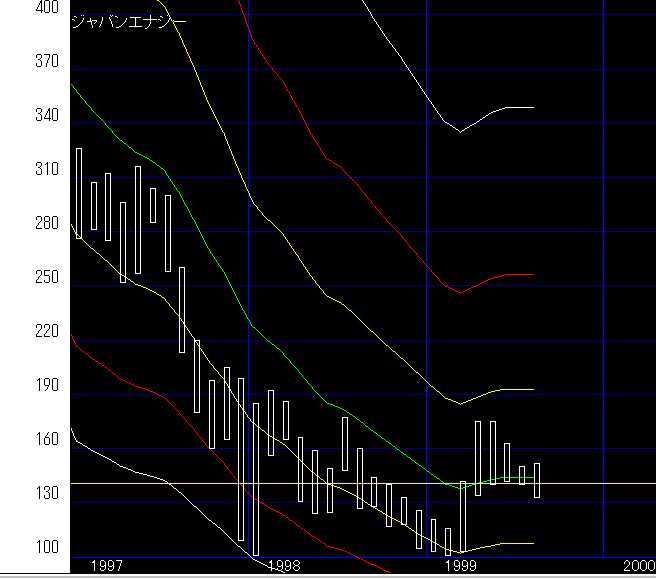
Task: Click the horizontal yellow price level line
Action: coord(600,483)
